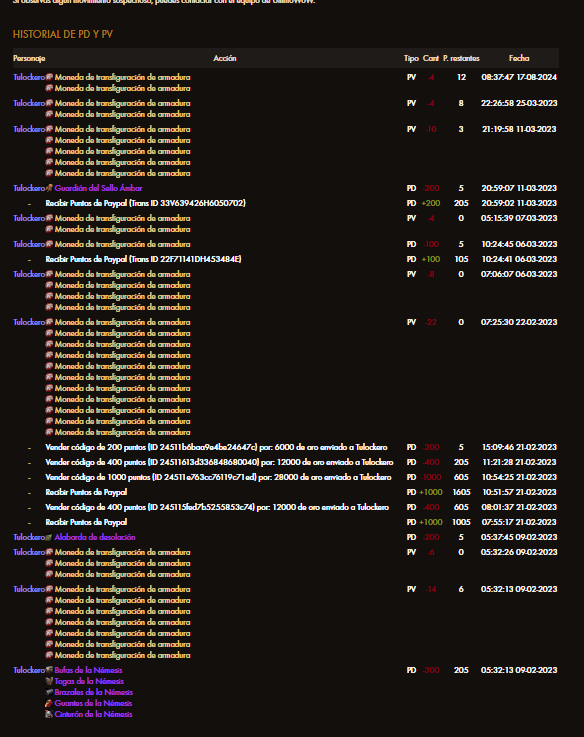The width and height of the screenshot is (584, 737).
Task: Select Paypal entry with Trans ID 22F71141DH453484E
Action: [x=143, y=259]
